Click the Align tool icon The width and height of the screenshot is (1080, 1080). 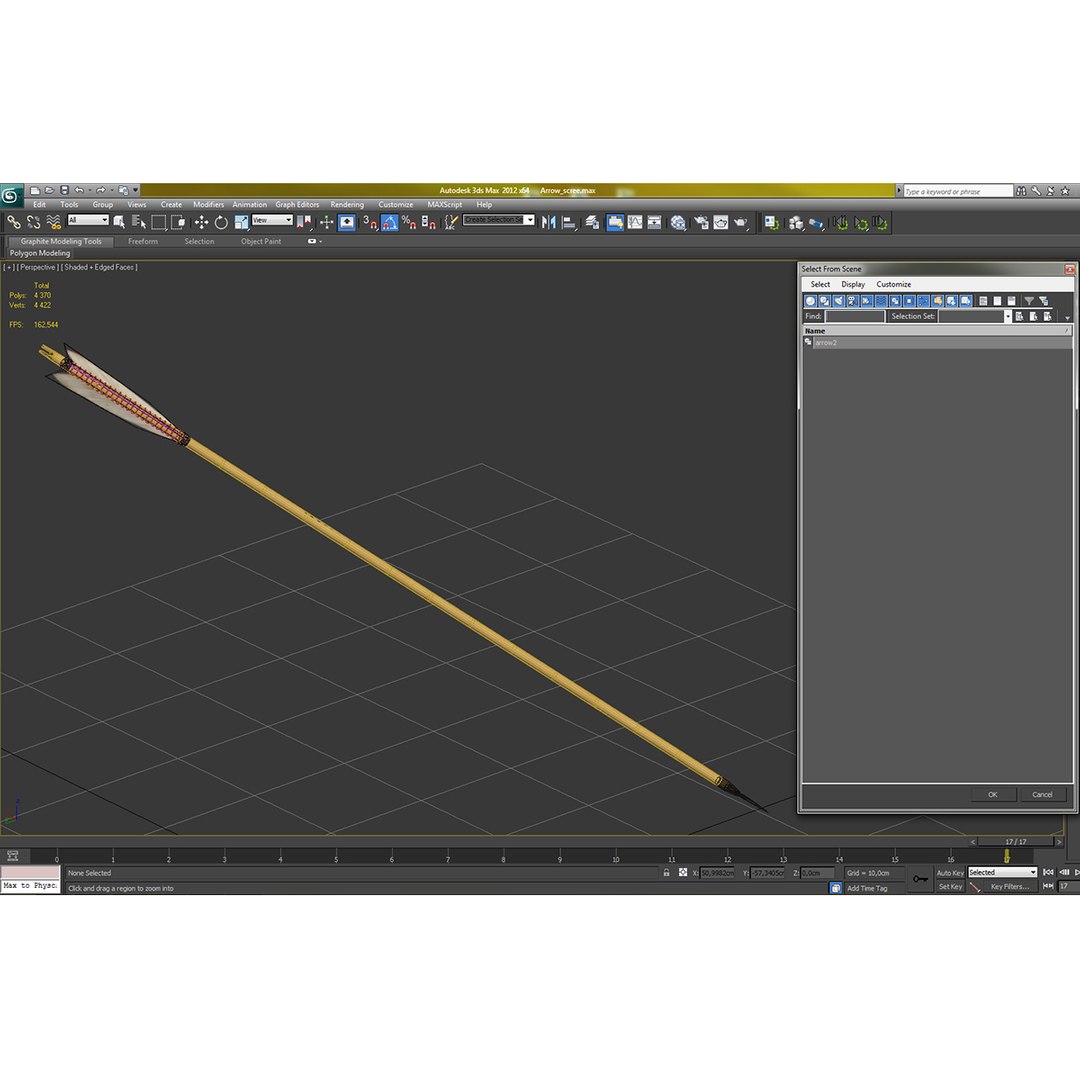pyautogui.click(x=569, y=222)
